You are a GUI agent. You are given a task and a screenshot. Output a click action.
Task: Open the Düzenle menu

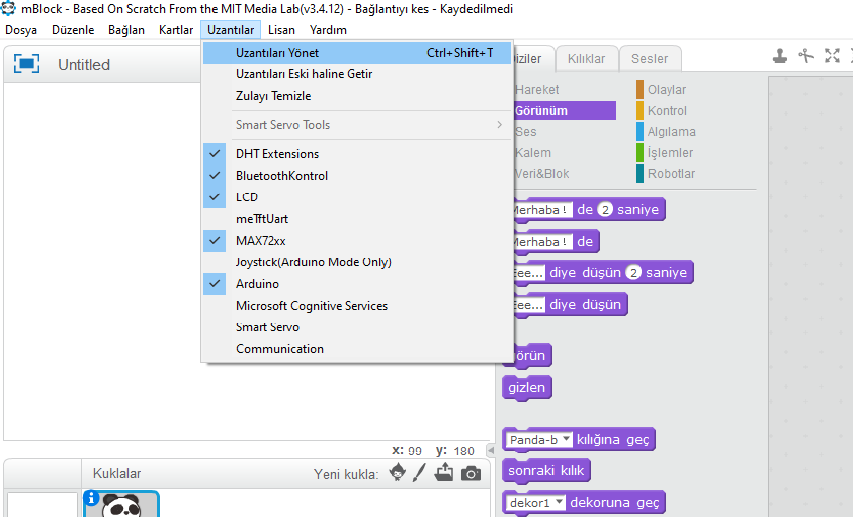73,30
